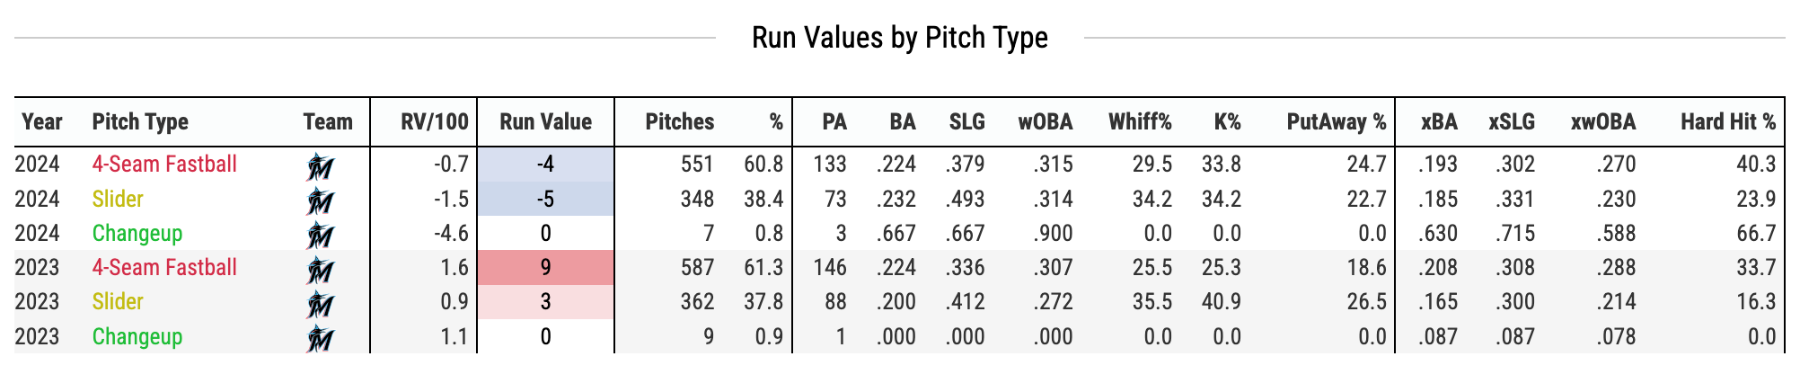Click the red Run Value 9 cell
This screenshot has height=392, width=1800.
point(546,267)
